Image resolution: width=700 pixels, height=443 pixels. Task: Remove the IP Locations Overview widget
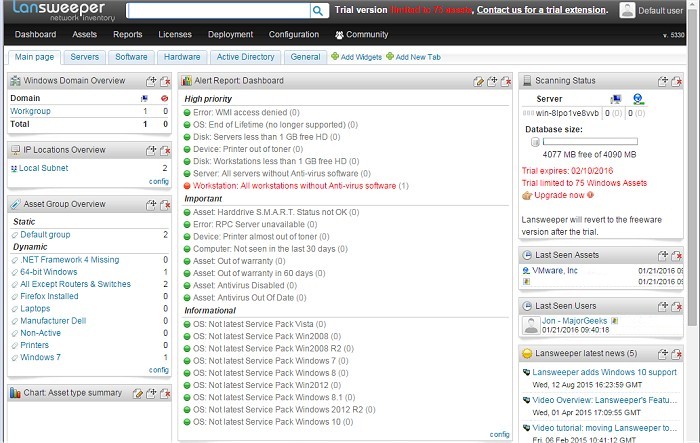click(165, 150)
